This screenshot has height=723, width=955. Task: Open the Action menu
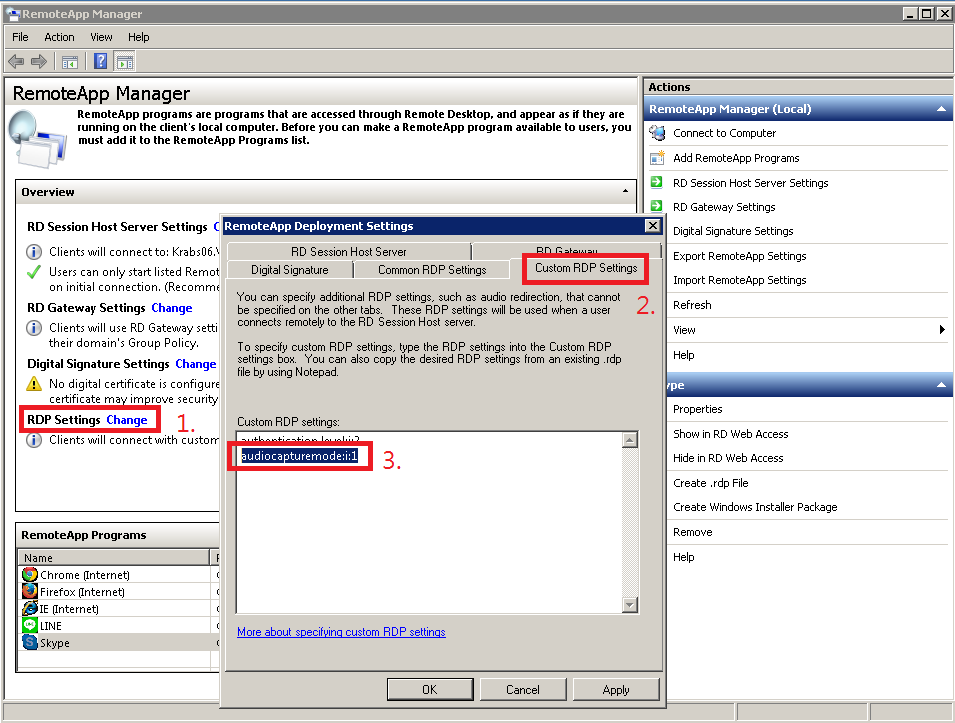pos(59,37)
